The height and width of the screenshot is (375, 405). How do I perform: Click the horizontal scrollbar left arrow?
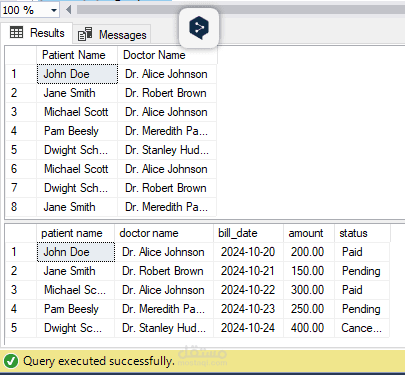pyautogui.click(x=68, y=10)
